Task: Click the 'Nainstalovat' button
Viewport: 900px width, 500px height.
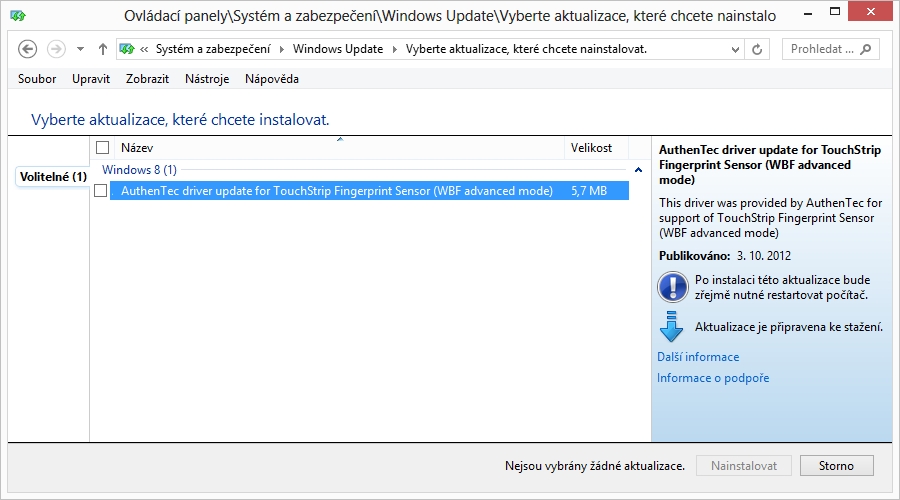Action: coord(744,466)
